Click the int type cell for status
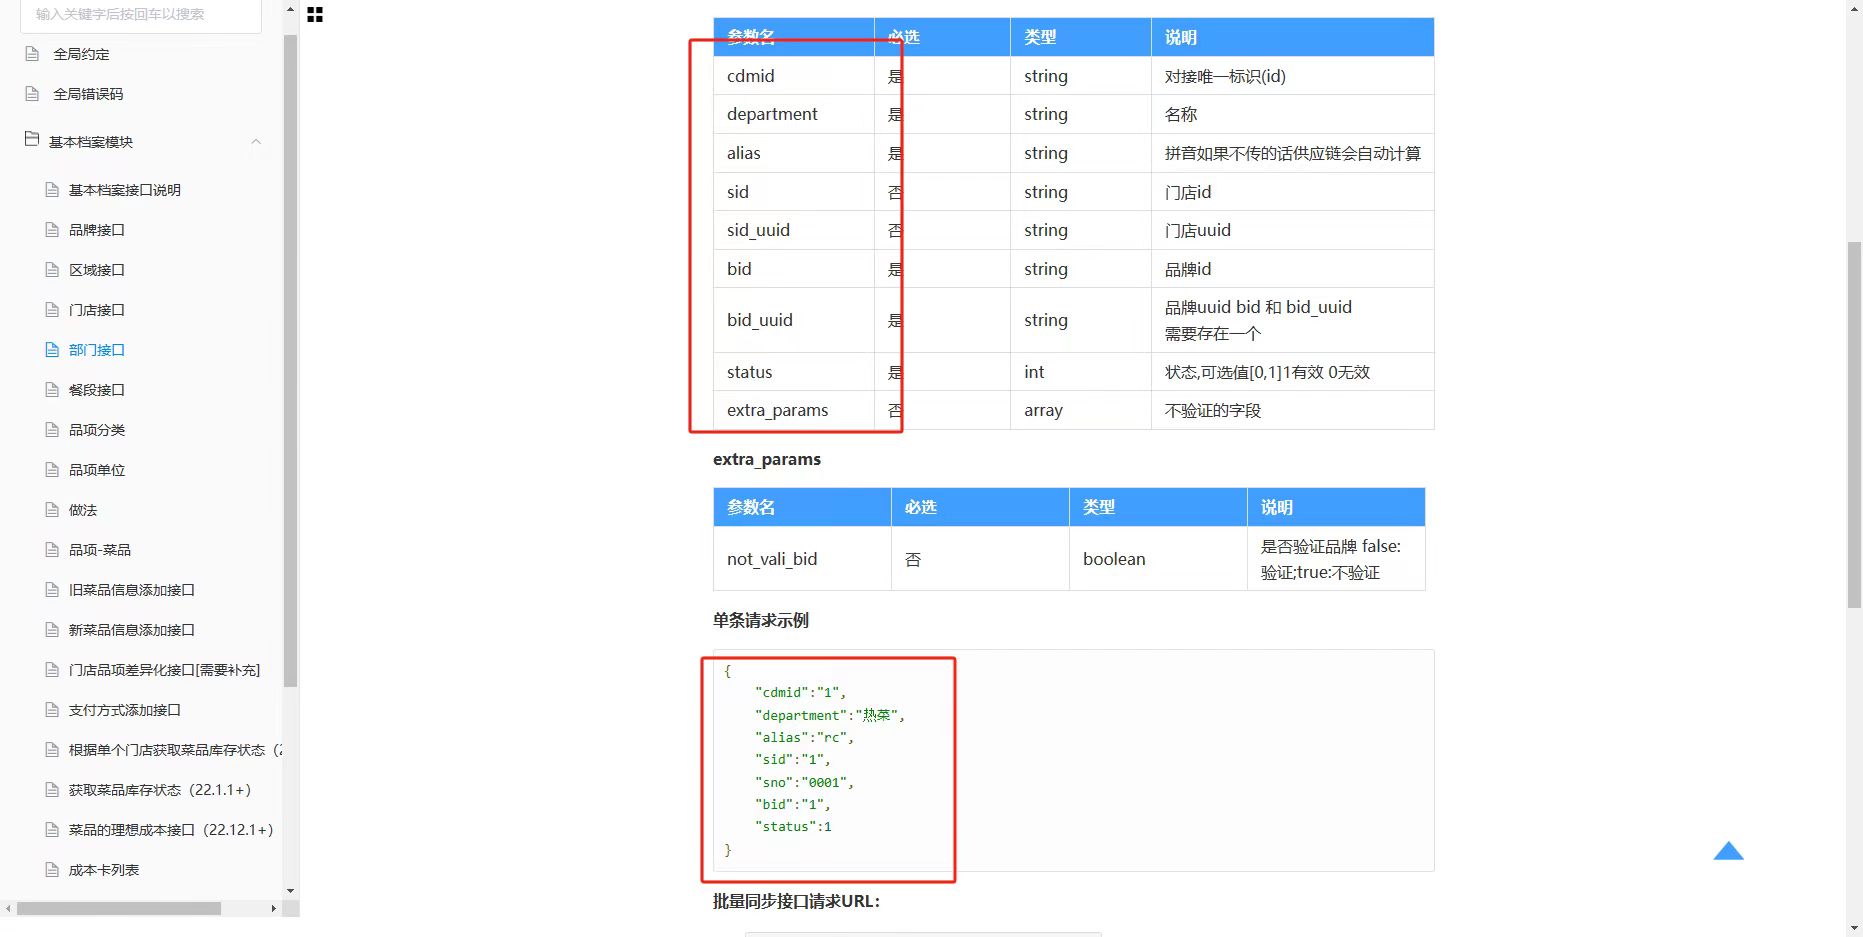This screenshot has height=937, width=1863. pyautogui.click(x=1081, y=372)
